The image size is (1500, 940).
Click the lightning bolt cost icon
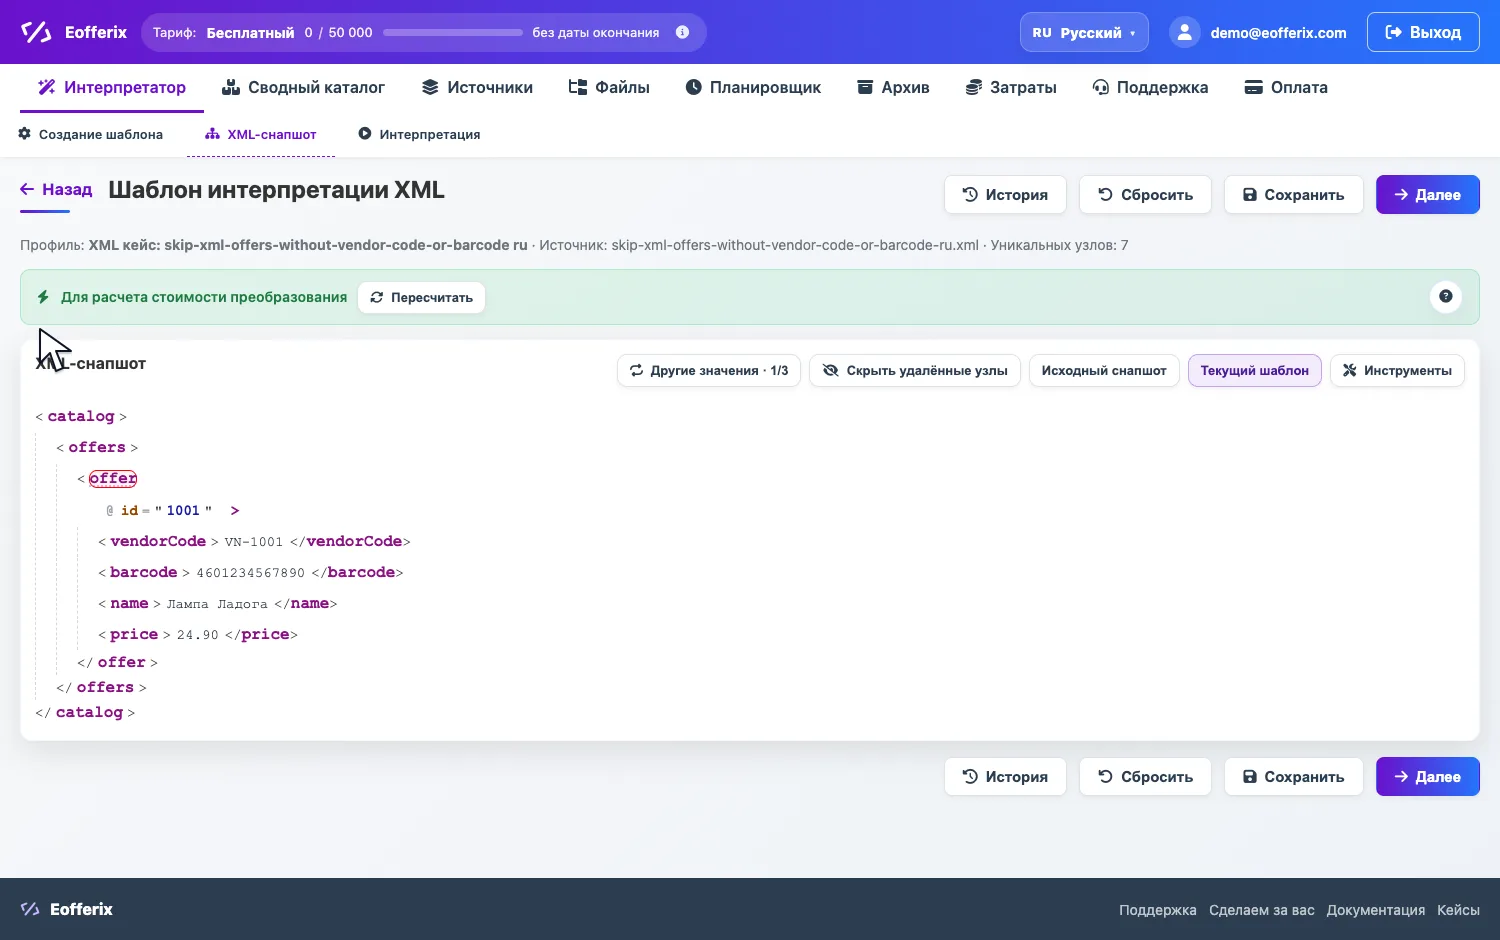[x=43, y=297]
